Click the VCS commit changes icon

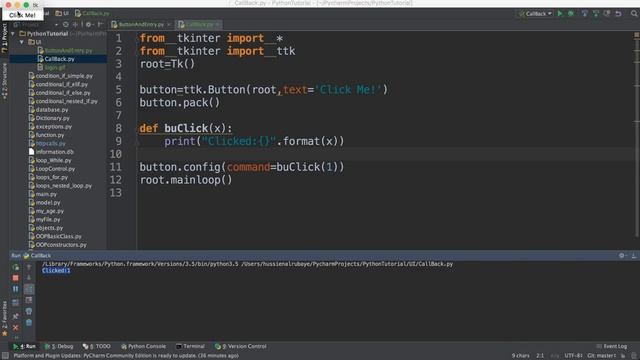click(596, 13)
